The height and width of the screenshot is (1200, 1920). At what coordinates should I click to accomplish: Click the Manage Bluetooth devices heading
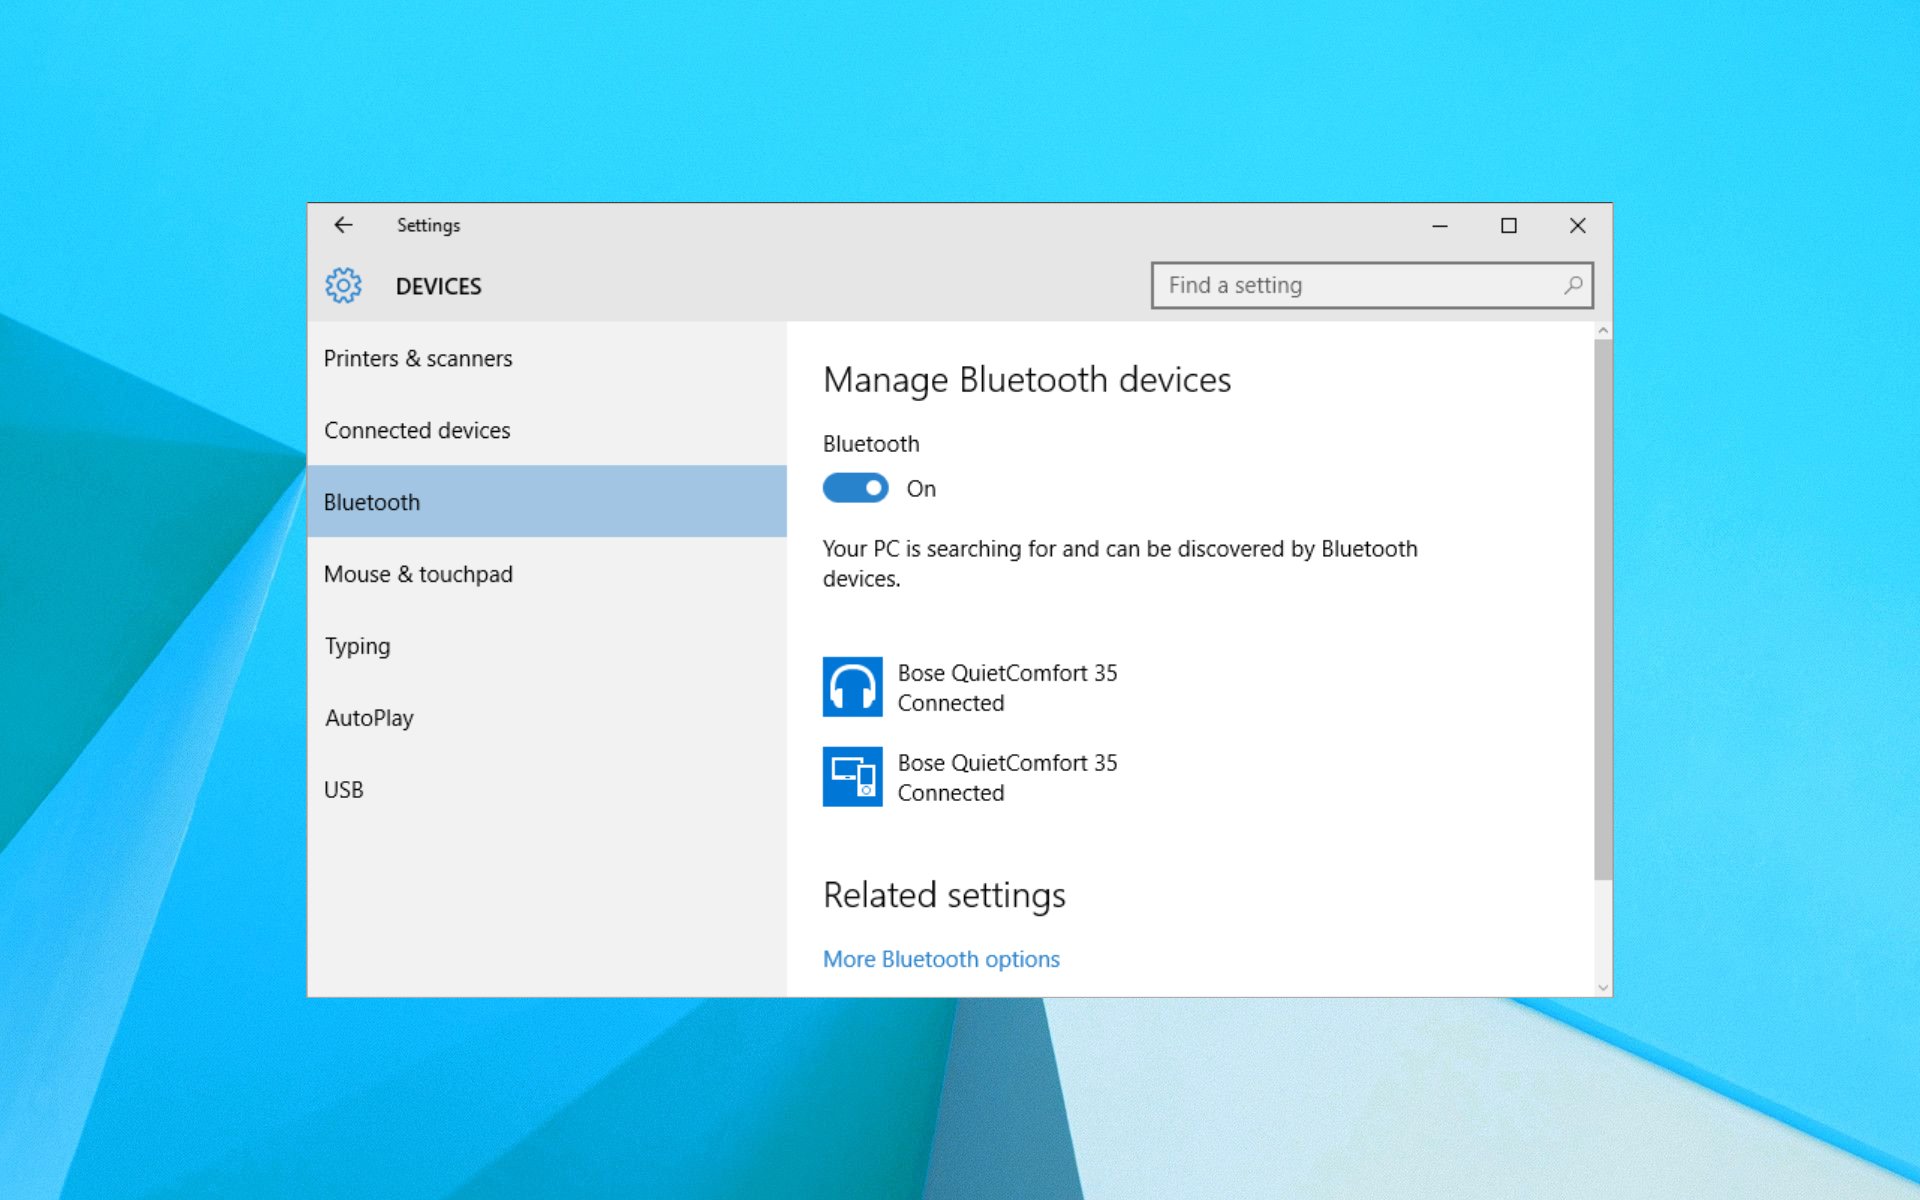[1027, 380]
